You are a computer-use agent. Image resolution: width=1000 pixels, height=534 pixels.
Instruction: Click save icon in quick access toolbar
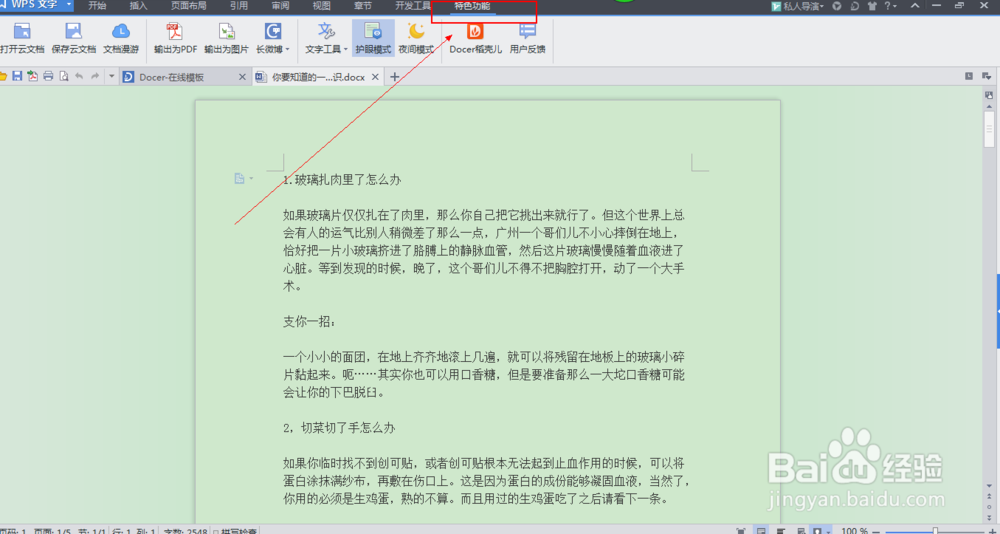tap(17, 77)
